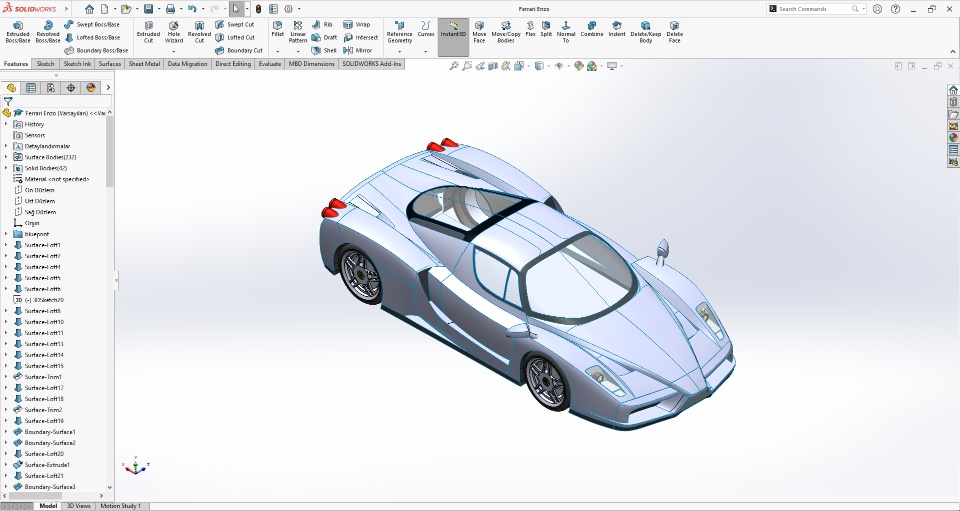The image size is (960, 511).
Task: Open the DisplayManager appearance tab
Action: 90,88
